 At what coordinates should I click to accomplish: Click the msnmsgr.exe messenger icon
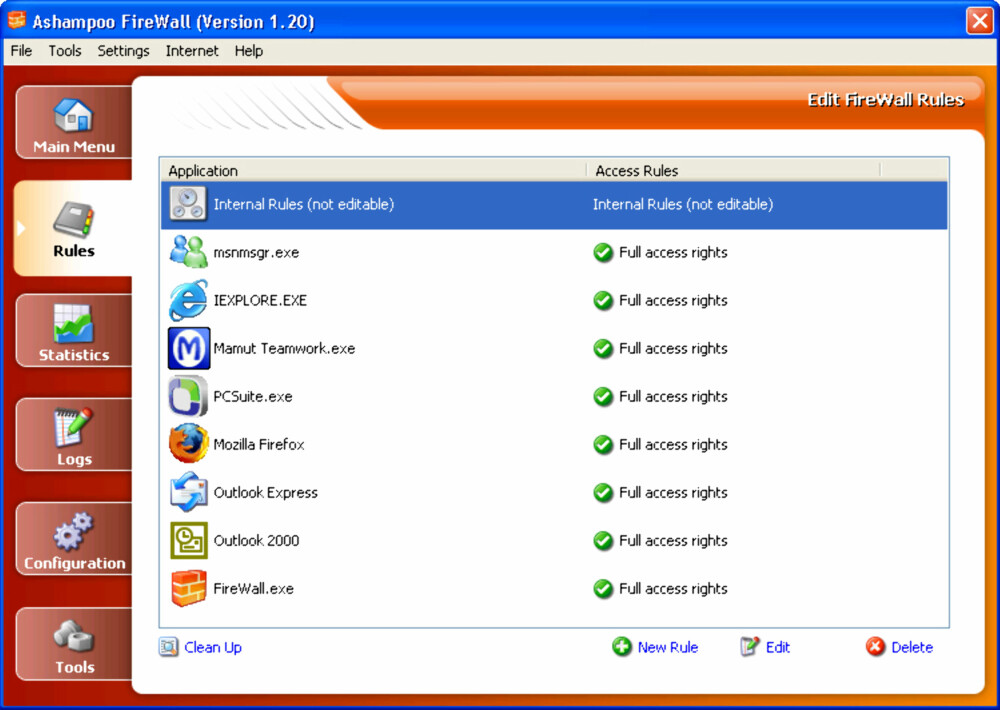[188, 252]
